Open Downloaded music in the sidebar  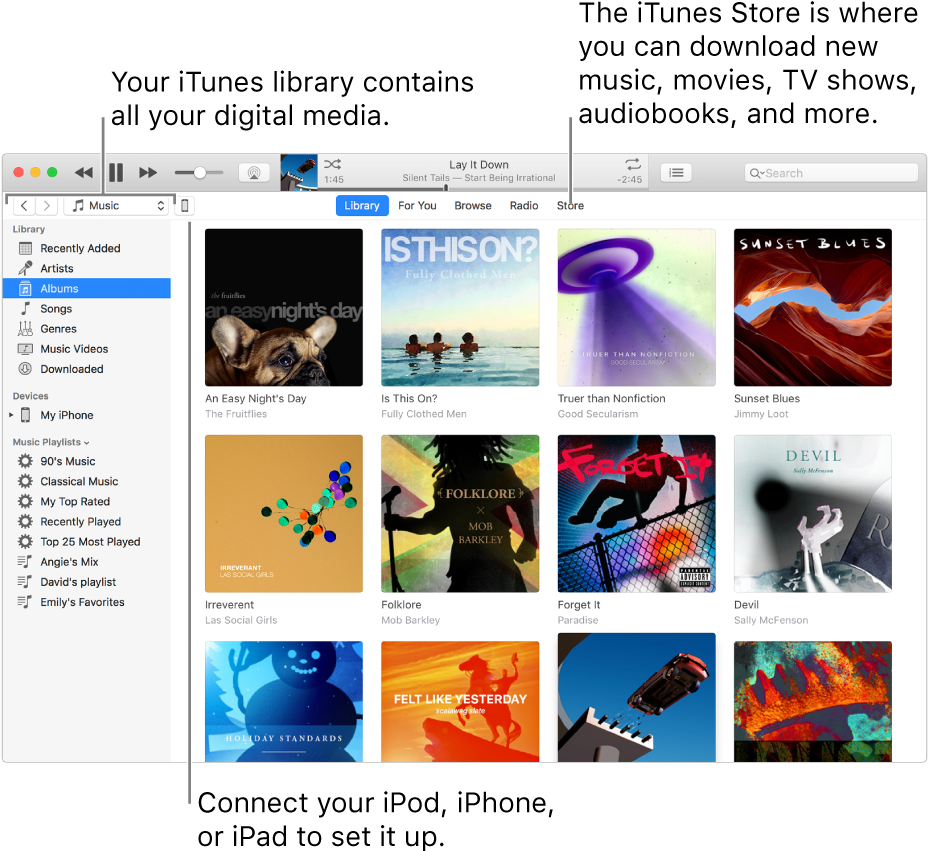click(x=71, y=368)
